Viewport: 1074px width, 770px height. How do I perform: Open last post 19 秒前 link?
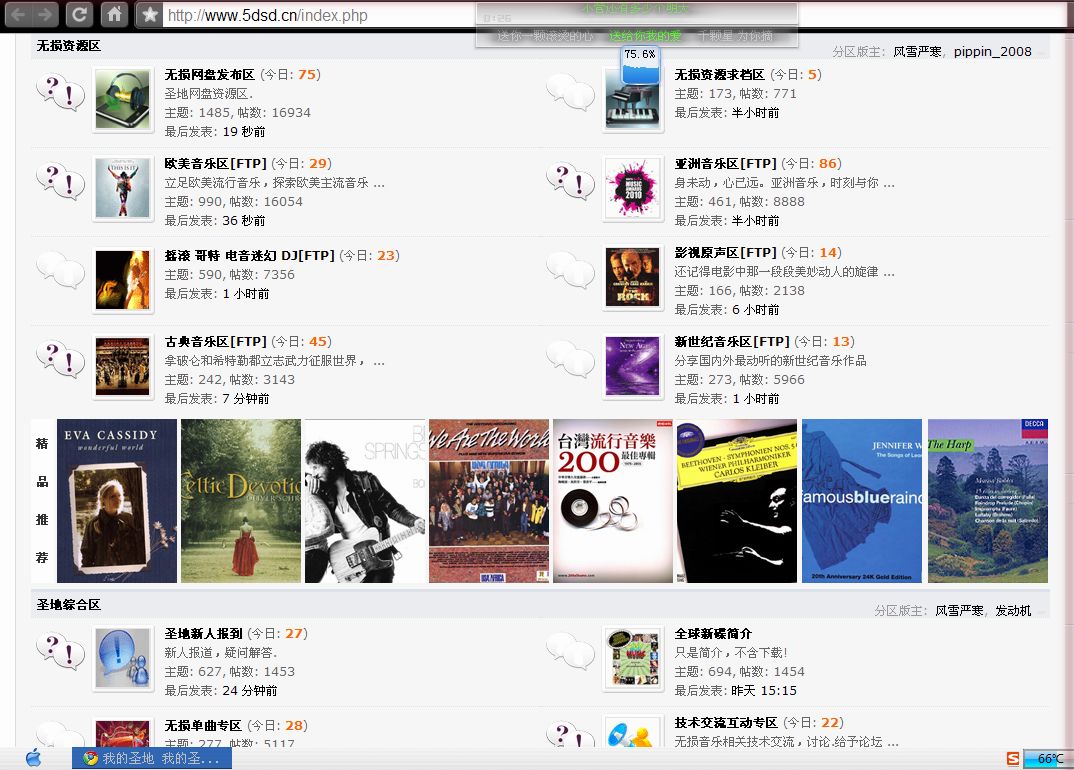click(244, 132)
